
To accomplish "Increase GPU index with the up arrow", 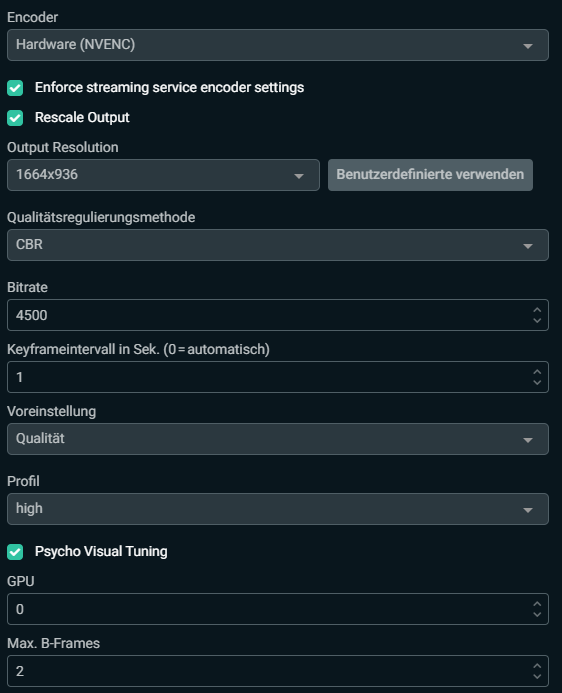I will tap(537, 604).
